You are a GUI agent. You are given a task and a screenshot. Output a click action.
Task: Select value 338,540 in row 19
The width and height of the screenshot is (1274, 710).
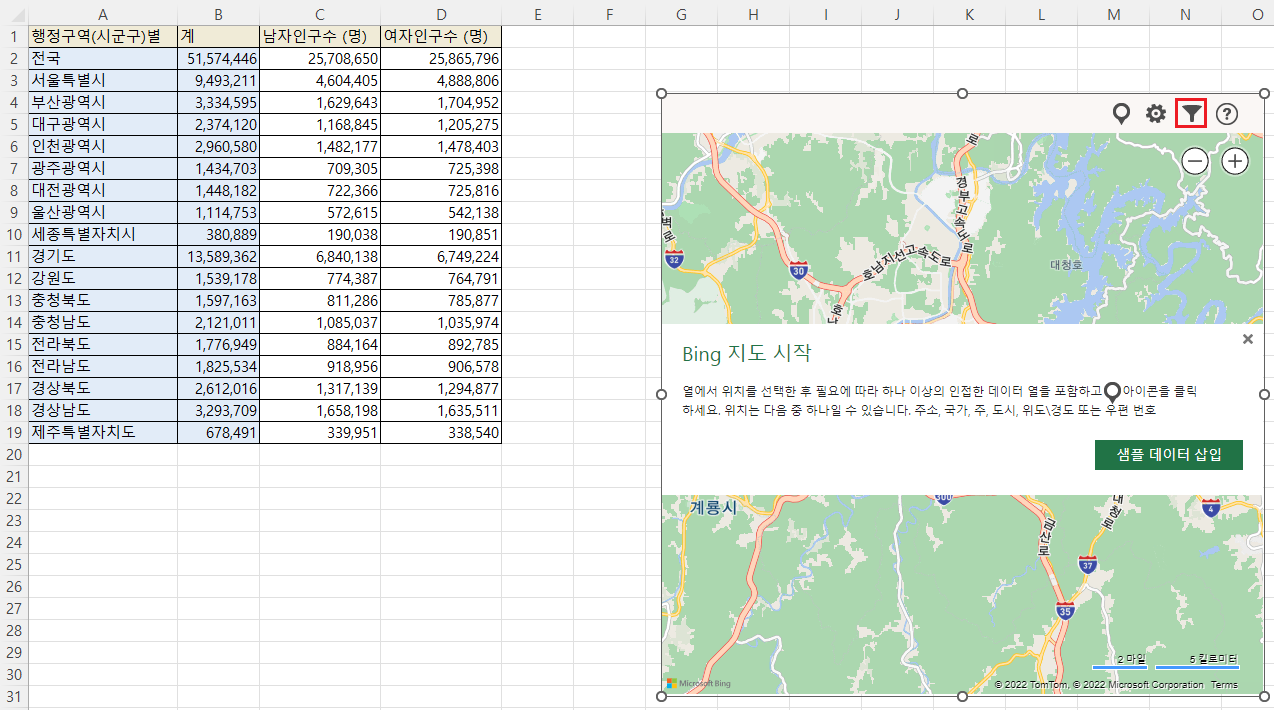point(441,433)
